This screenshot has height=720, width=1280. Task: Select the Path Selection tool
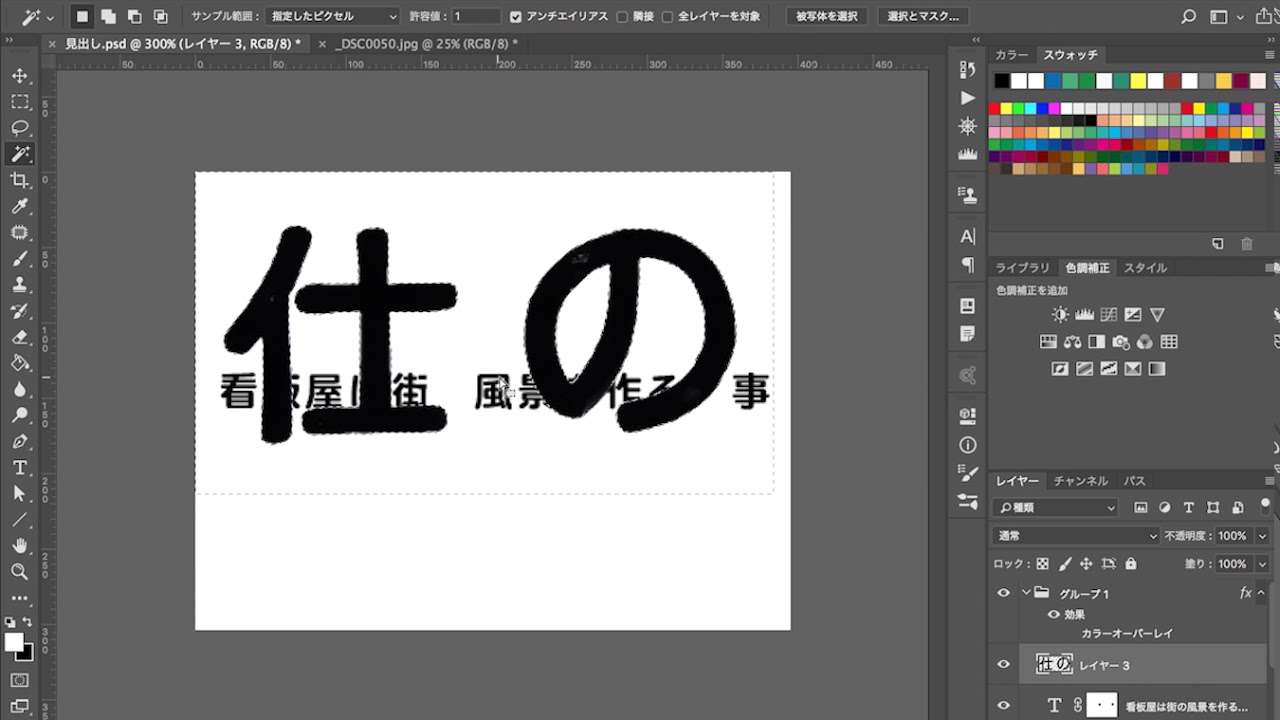click(x=20, y=494)
